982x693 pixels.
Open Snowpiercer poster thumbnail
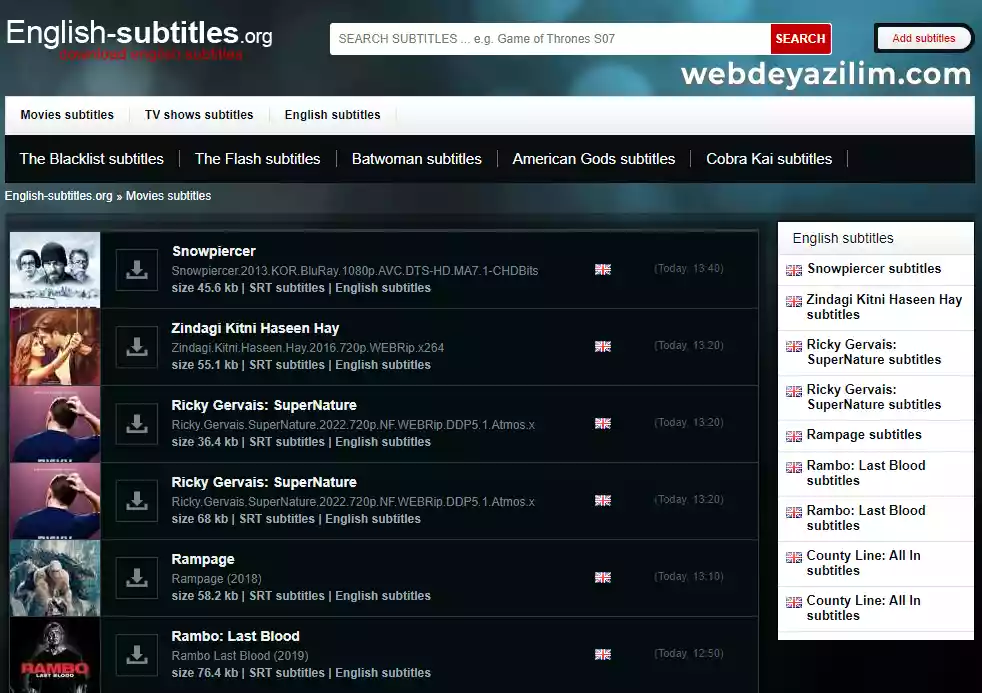(55, 270)
